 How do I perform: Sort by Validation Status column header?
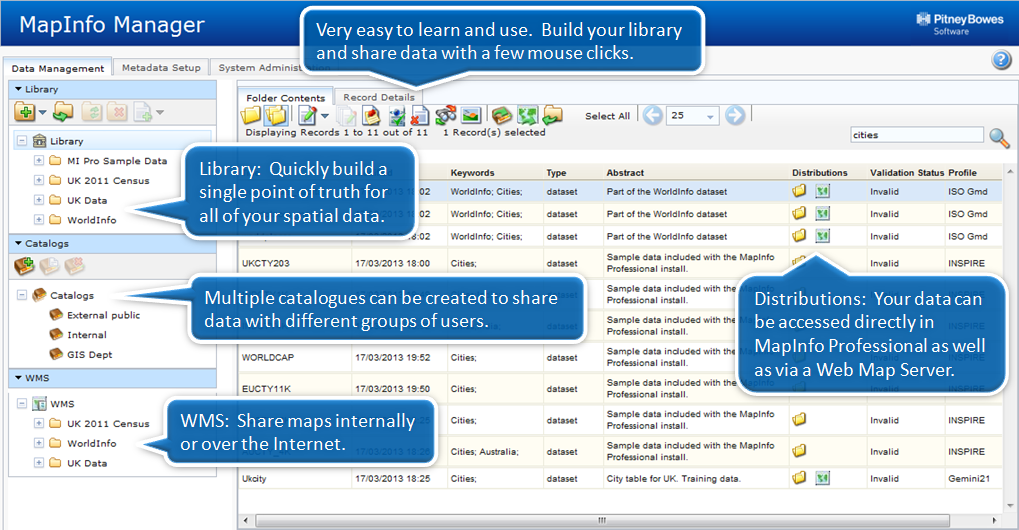click(x=907, y=173)
